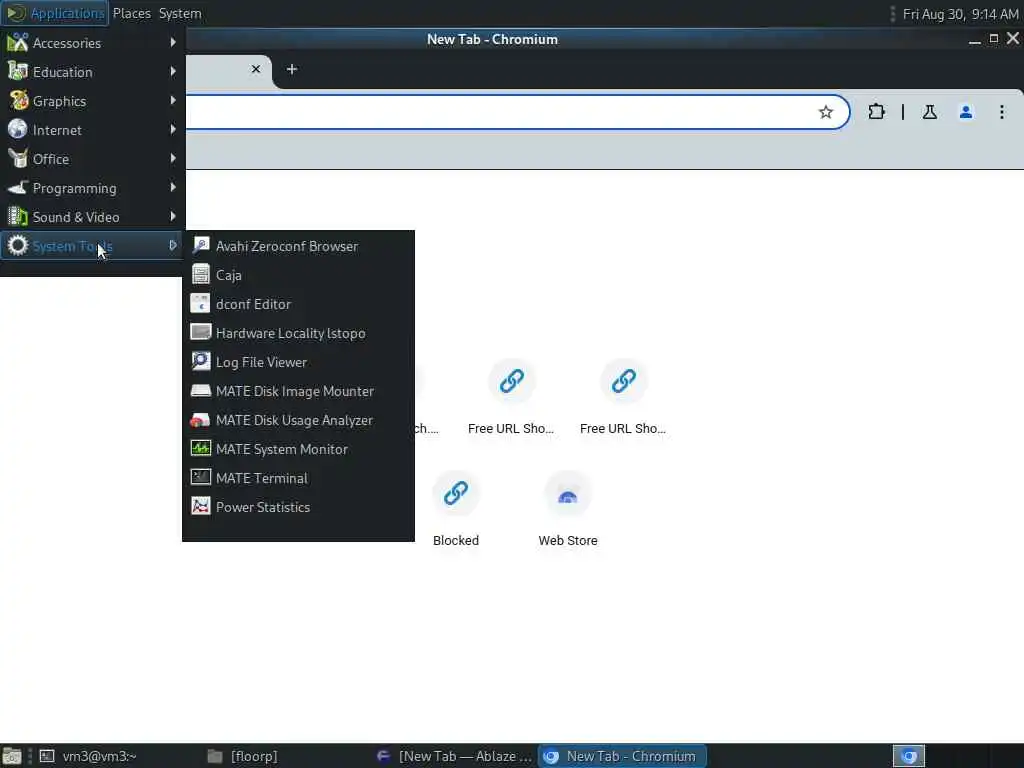
Task: Open Log File Viewer
Action: (x=298, y=362)
